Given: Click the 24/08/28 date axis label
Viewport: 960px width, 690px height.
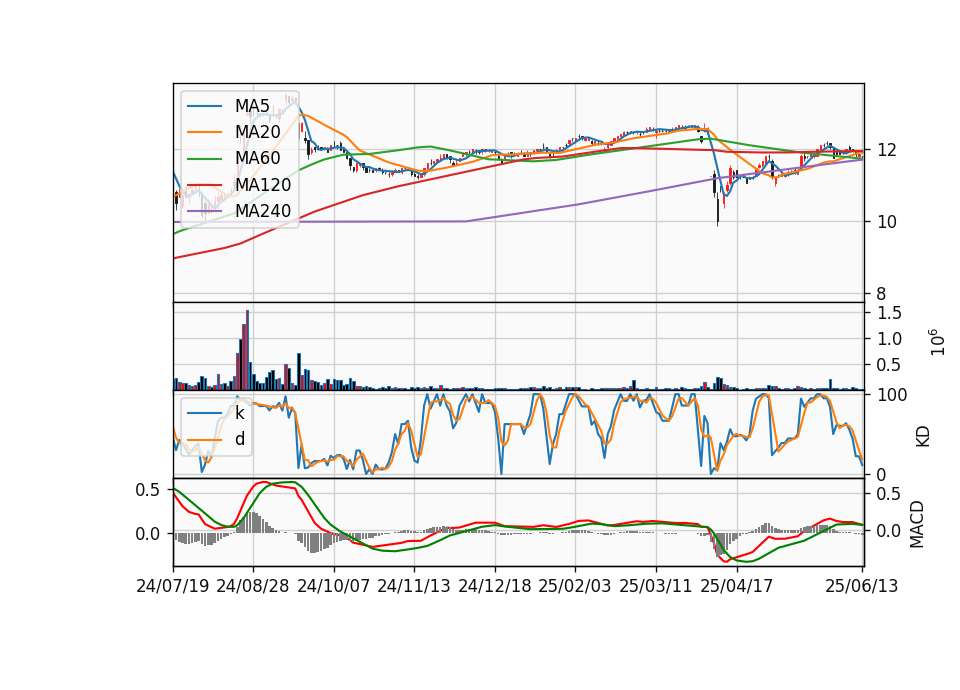Looking at the screenshot, I should click(253, 586).
